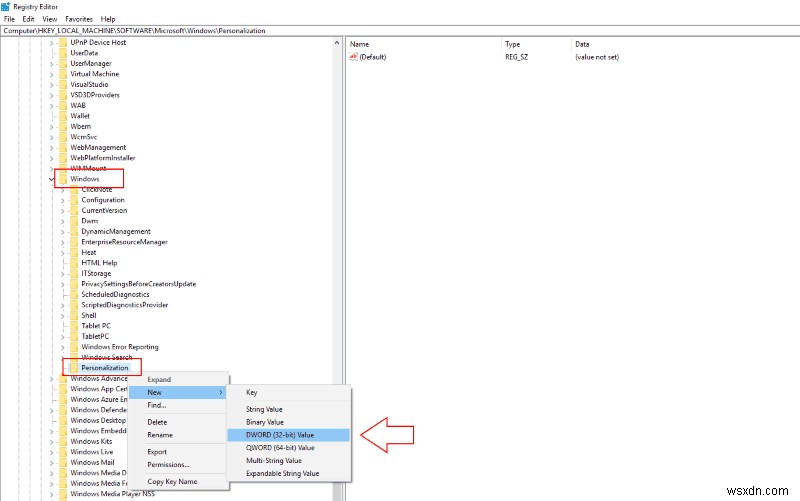
Task: Click the Shell folder icon
Action: (x=74, y=315)
